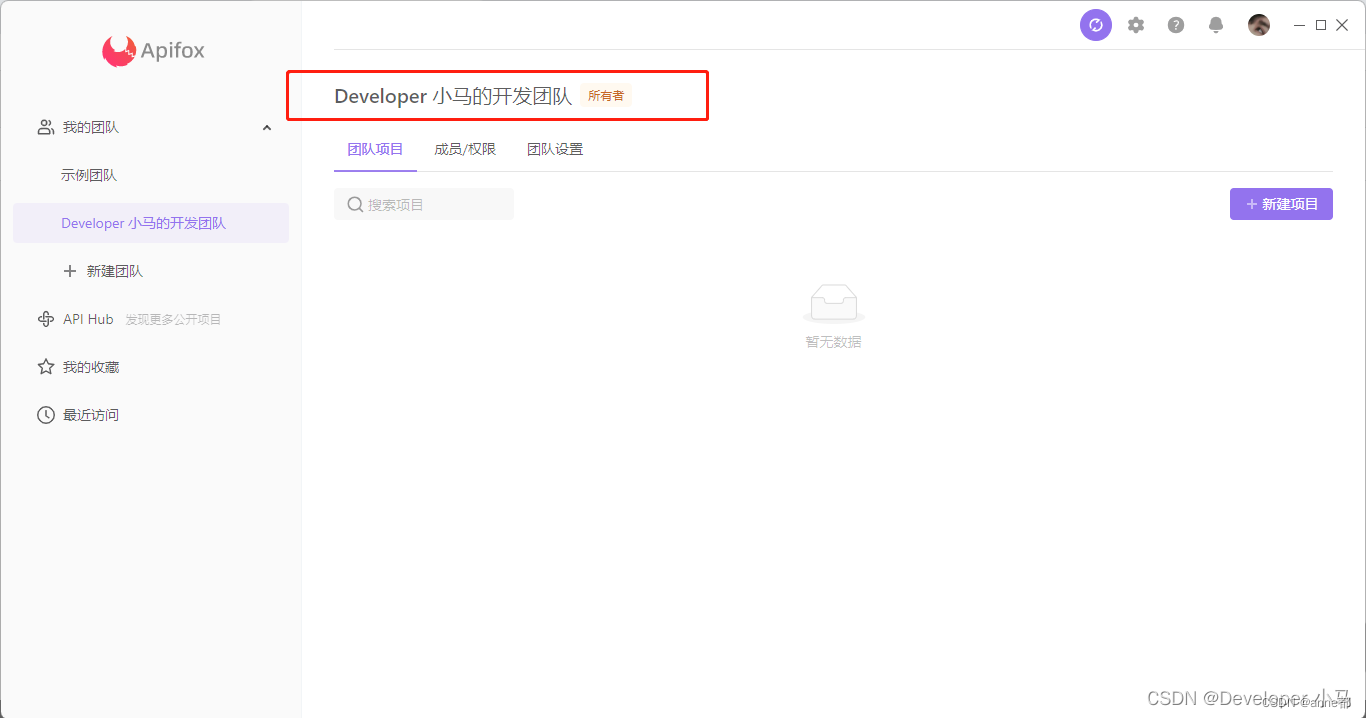Image resolution: width=1366 pixels, height=718 pixels.
Task: Switch to the 成员/权限 tab
Action: 465,149
